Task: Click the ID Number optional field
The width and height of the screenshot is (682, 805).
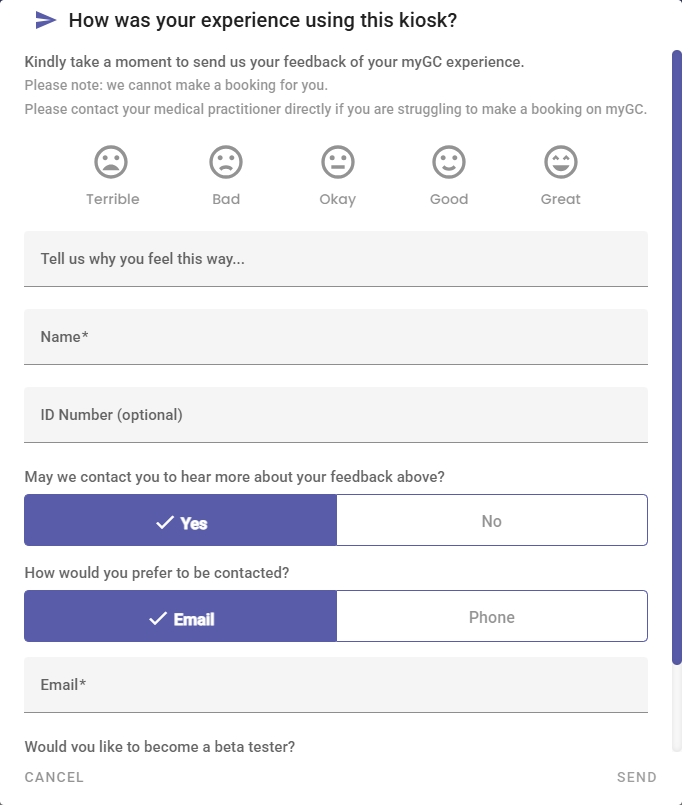Action: [x=336, y=415]
